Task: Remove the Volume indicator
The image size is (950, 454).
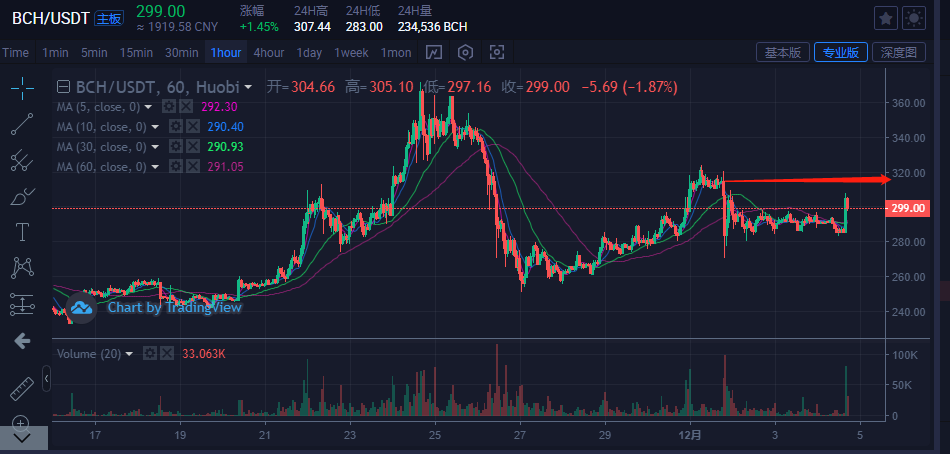Action: (x=167, y=354)
